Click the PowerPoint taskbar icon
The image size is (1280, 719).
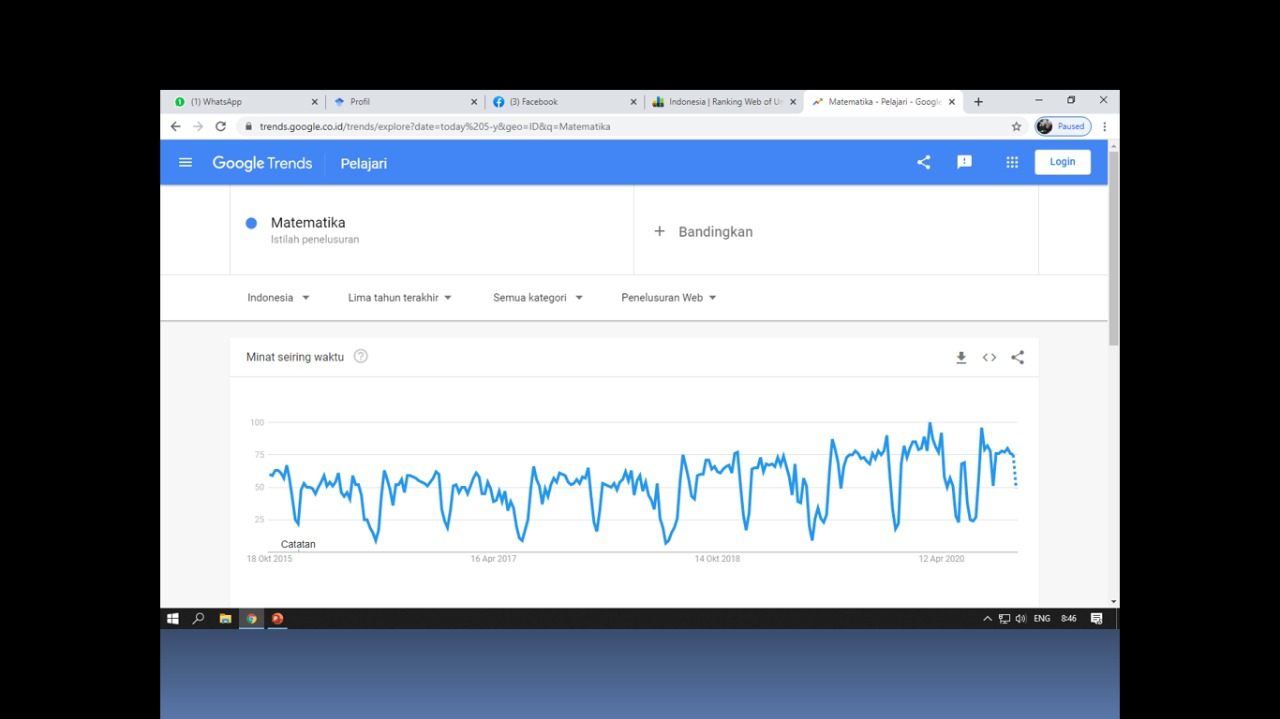(x=277, y=618)
